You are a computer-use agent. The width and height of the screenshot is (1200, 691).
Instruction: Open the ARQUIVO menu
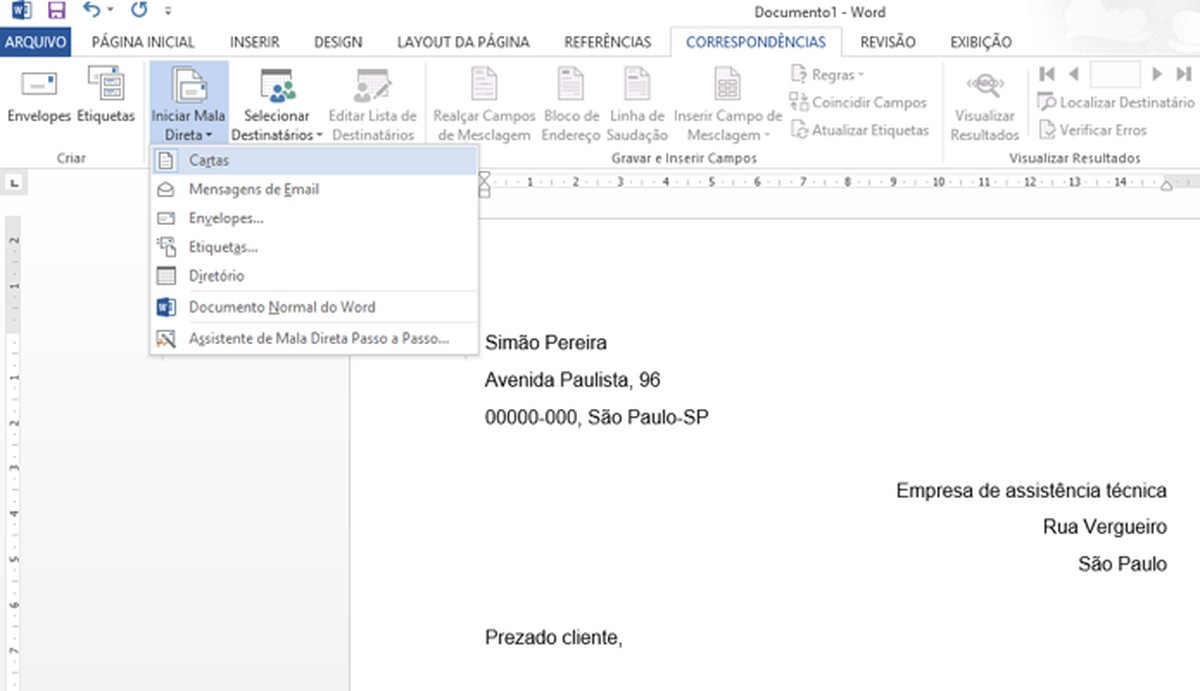coord(36,42)
